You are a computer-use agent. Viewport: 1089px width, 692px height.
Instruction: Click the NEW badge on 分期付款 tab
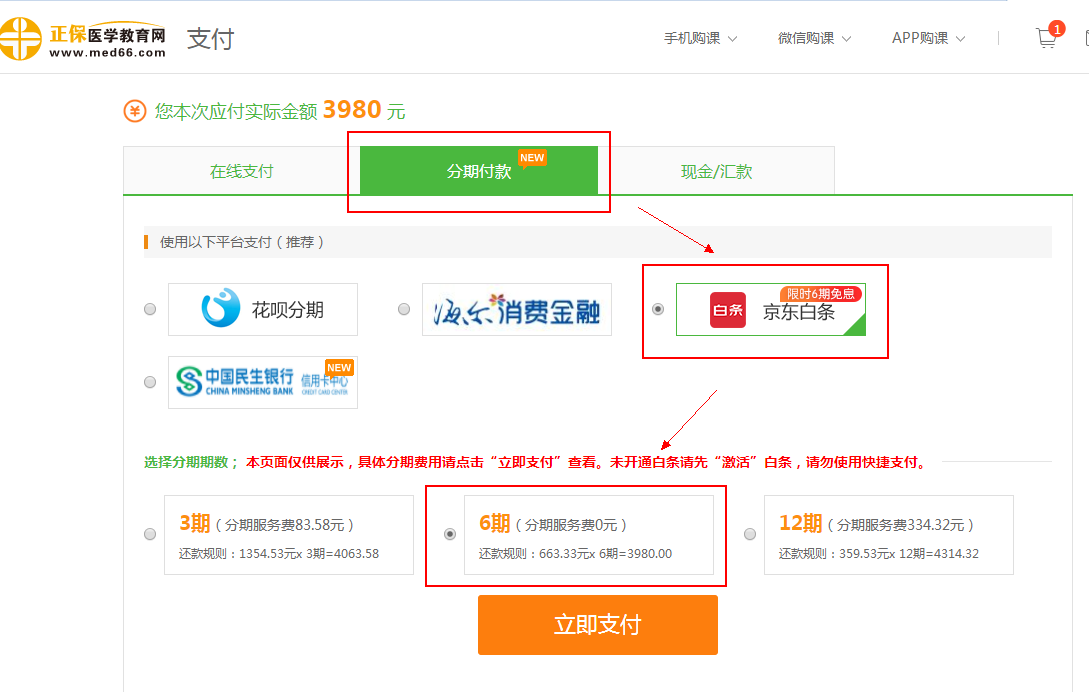(x=532, y=158)
